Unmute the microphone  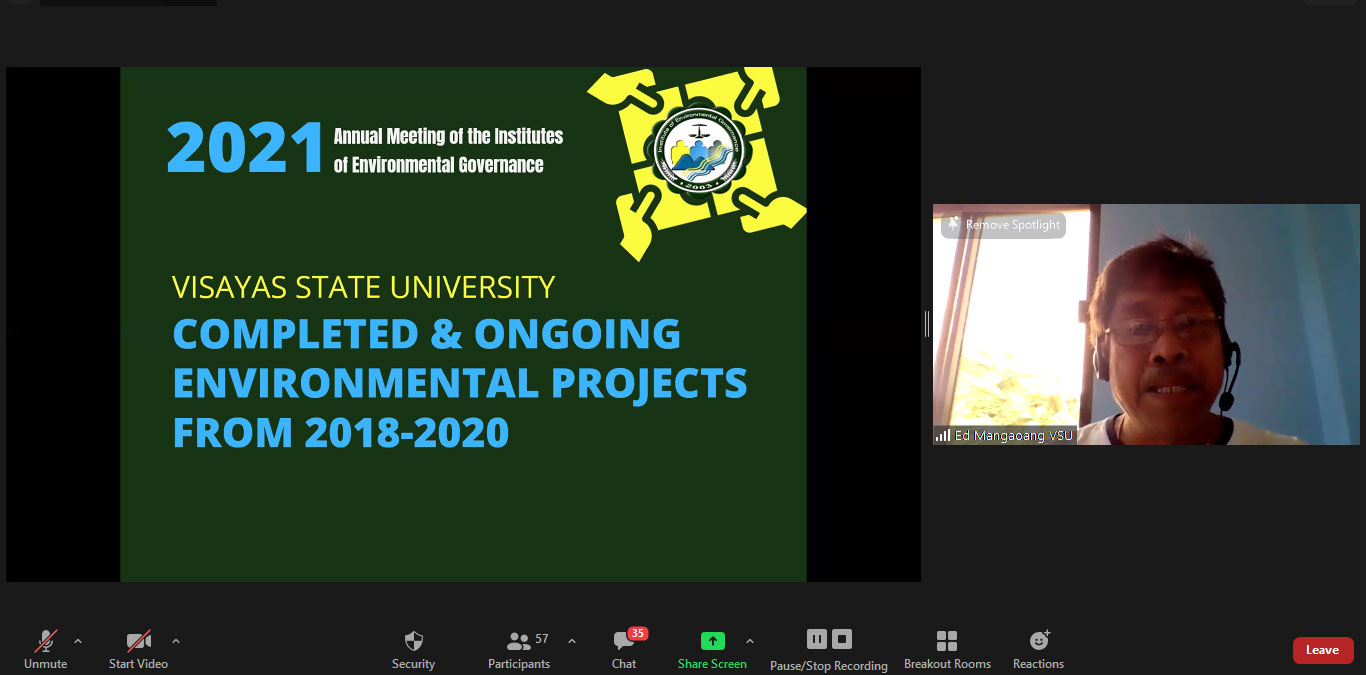pyautogui.click(x=46, y=649)
